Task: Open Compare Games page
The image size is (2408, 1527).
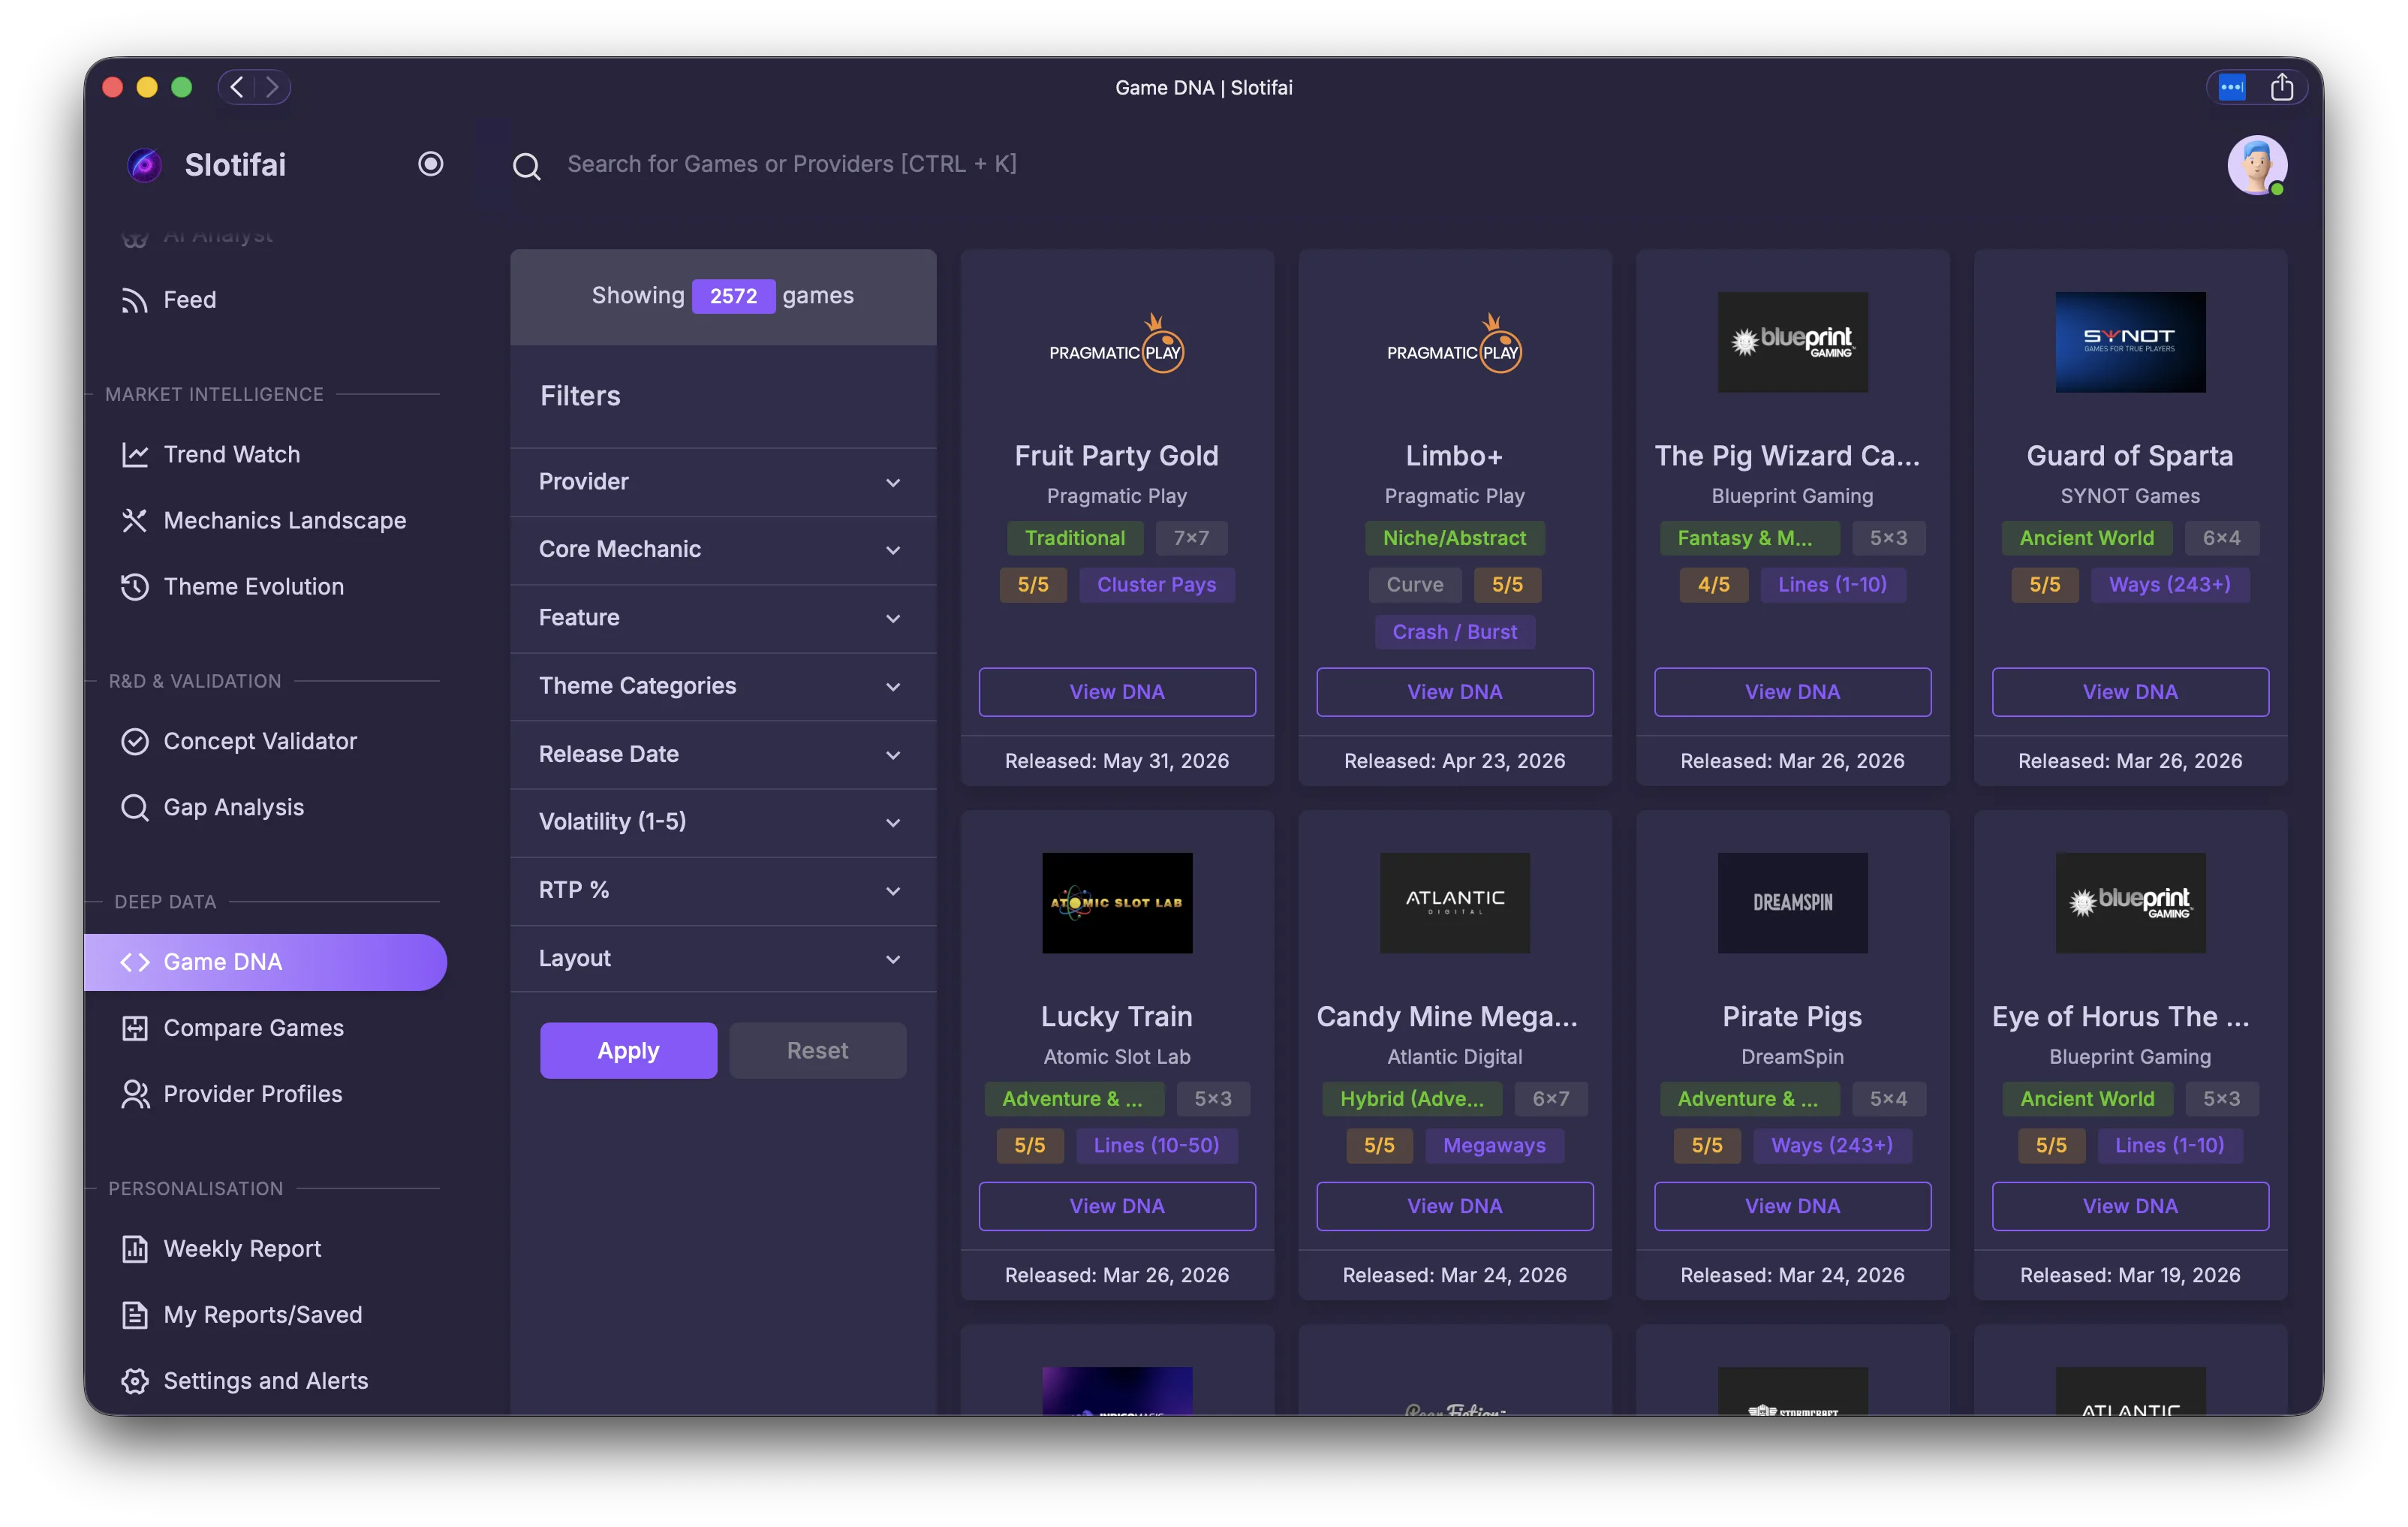Action: [265, 1028]
